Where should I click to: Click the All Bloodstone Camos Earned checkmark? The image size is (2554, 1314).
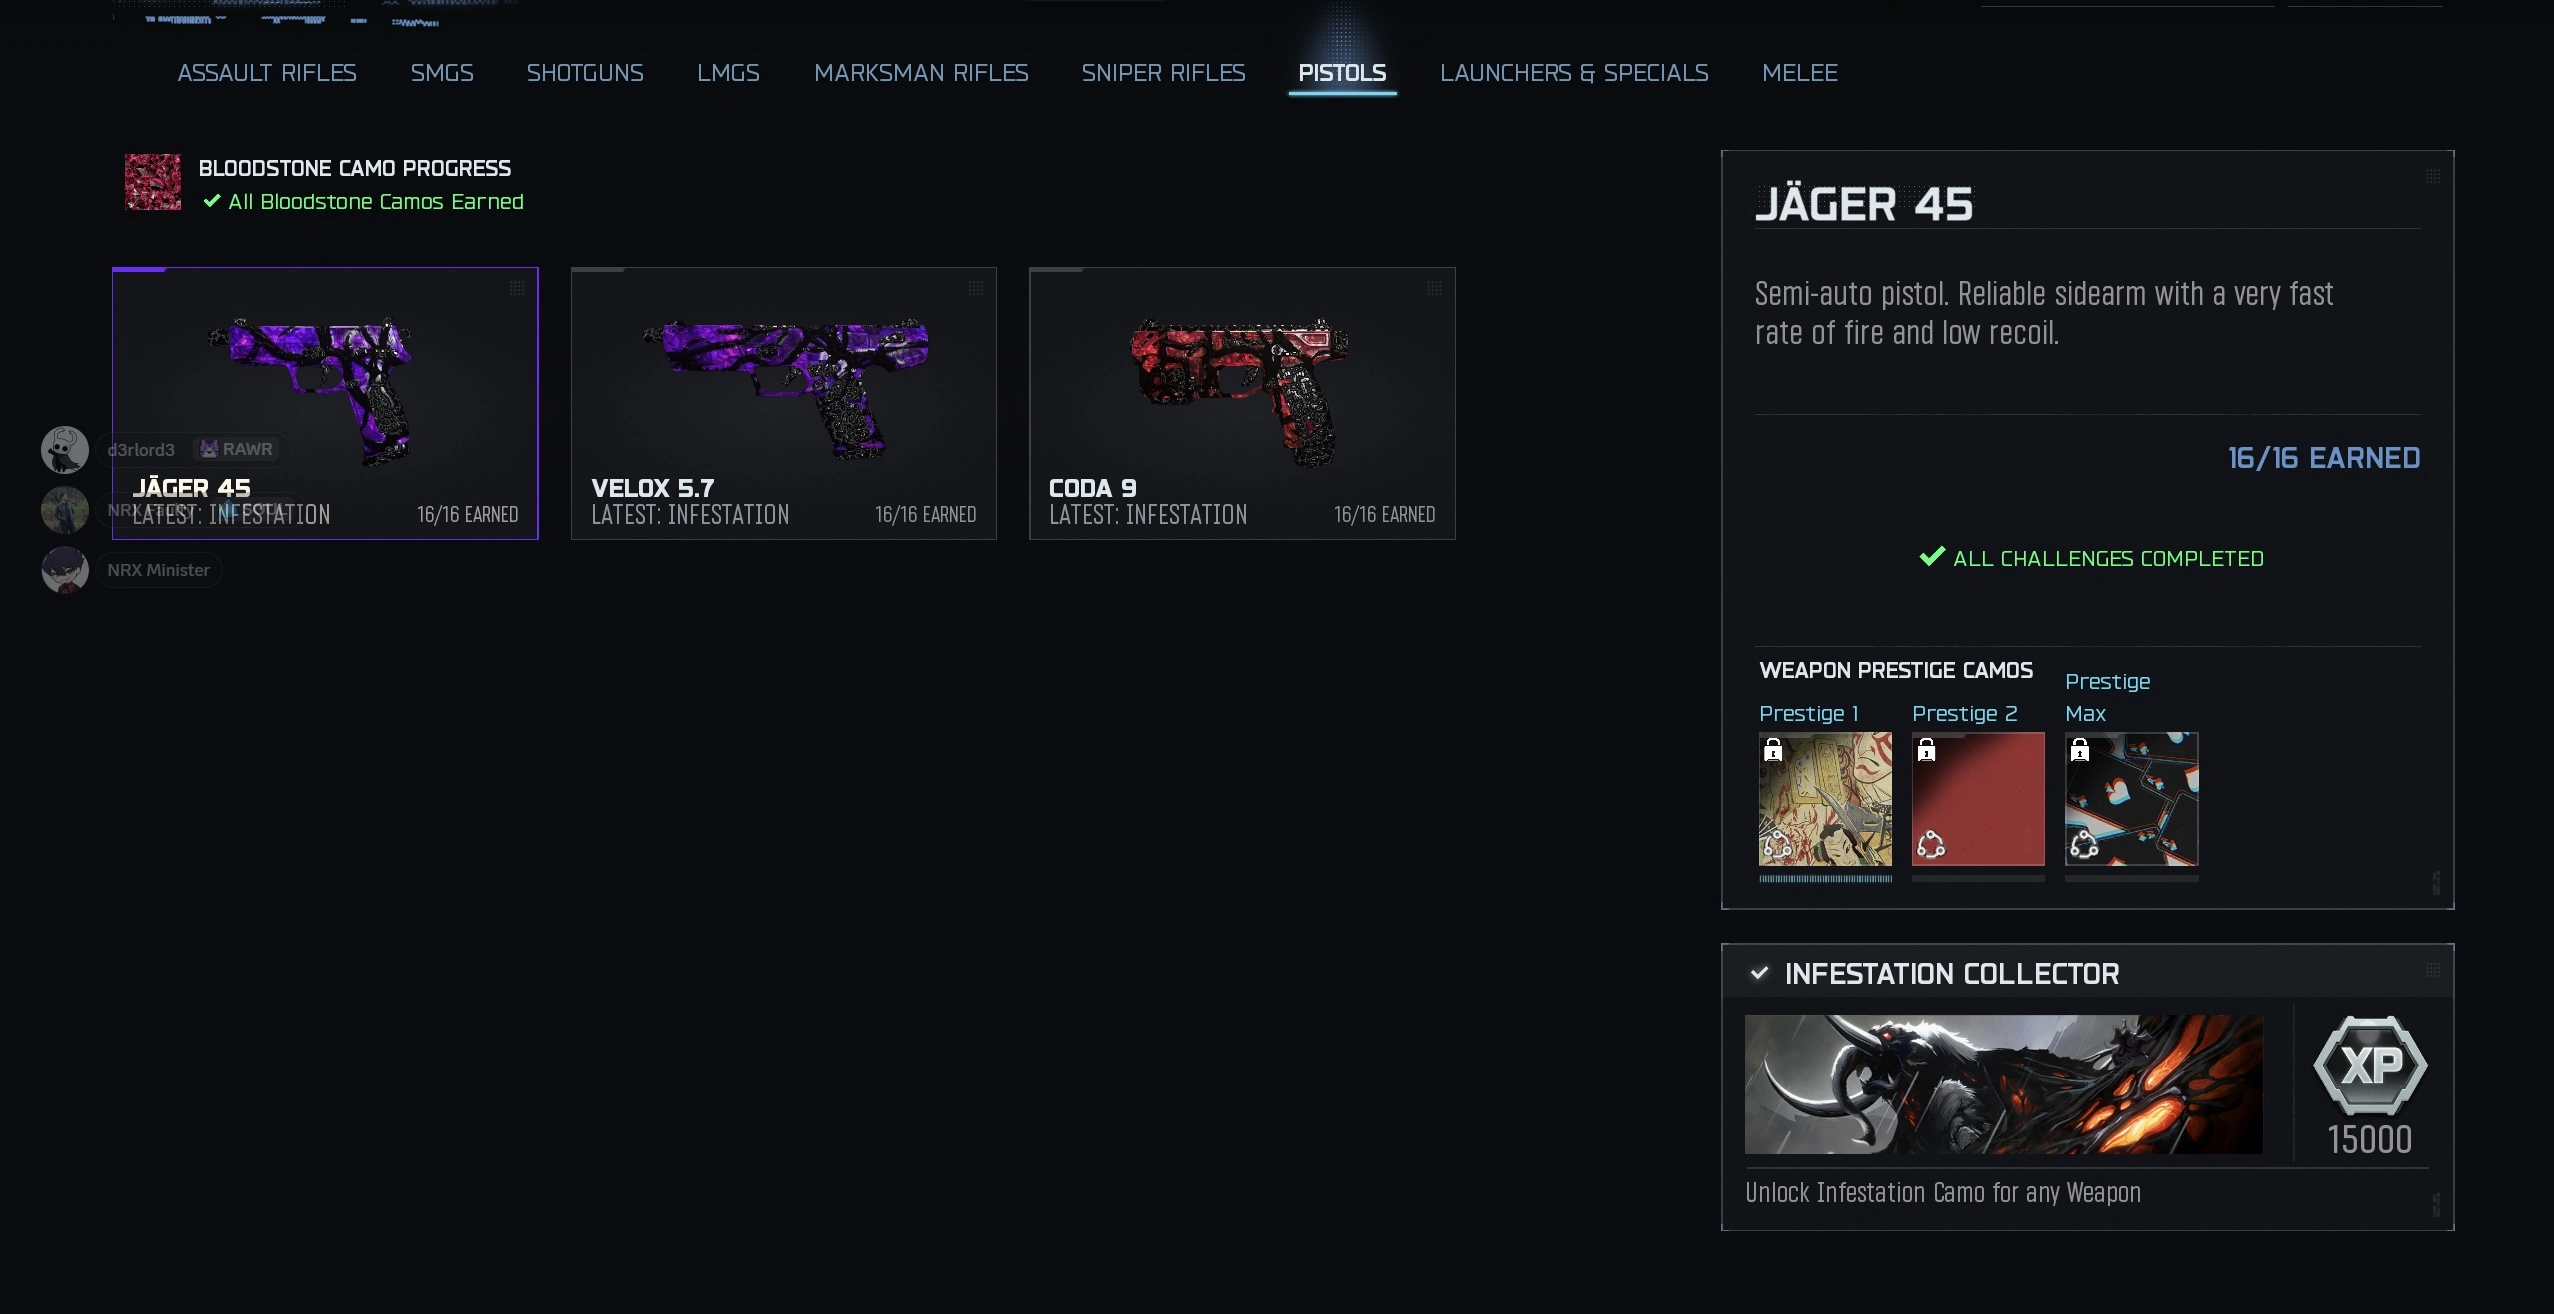pyautogui.click(x=212, y=201)
